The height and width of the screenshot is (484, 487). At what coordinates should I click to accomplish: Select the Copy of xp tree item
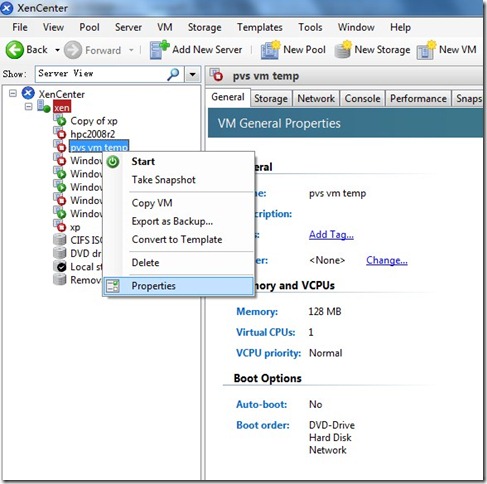(x=94, y=121)
